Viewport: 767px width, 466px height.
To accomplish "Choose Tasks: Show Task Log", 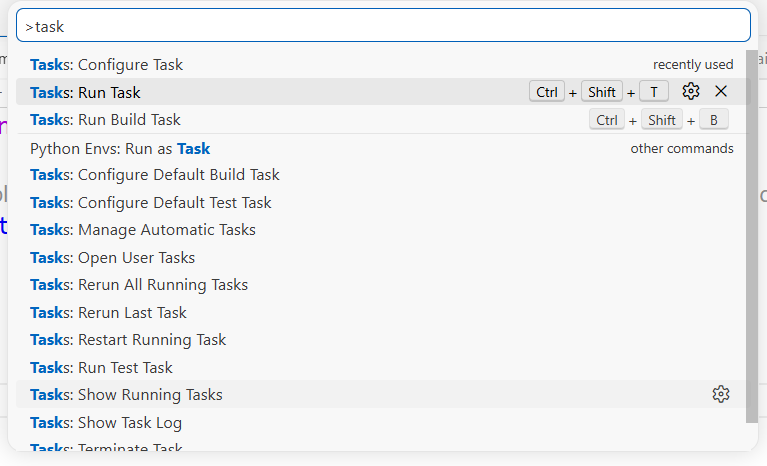I will click(383, 422).
